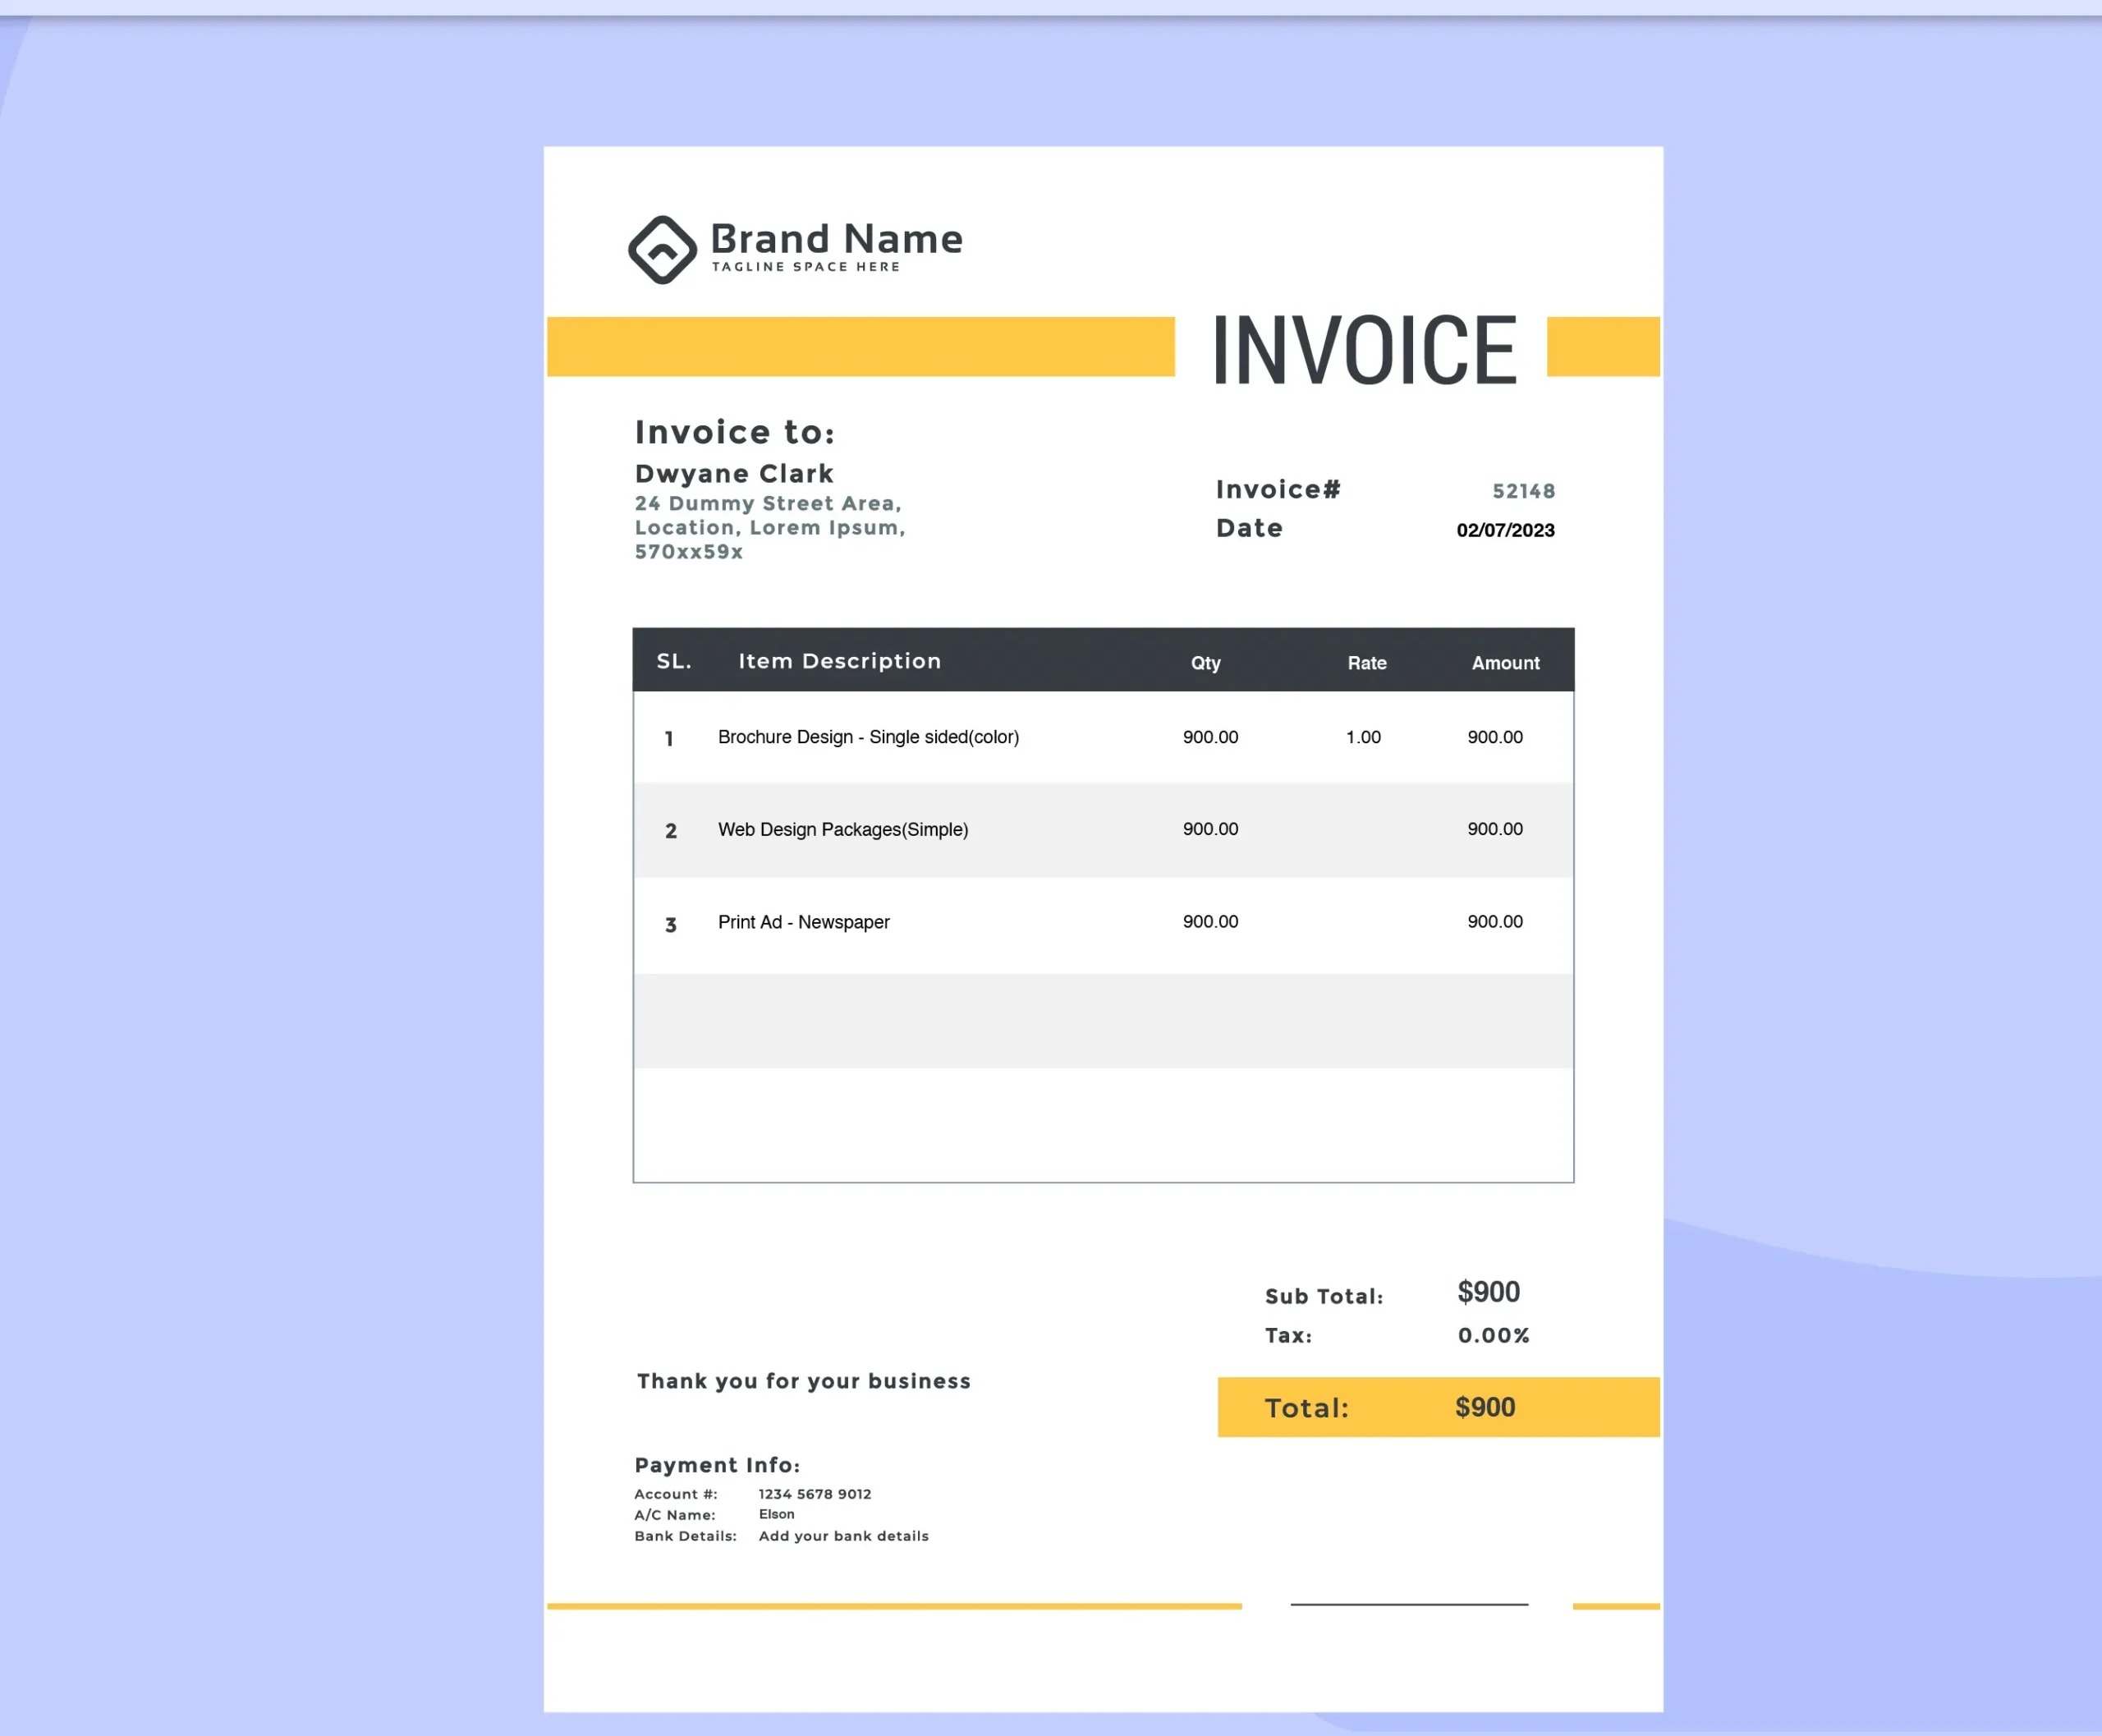The width and height of the screenshot is (2102, 1736).
Task: Click the Qty column header
Action: [1205, 663]
